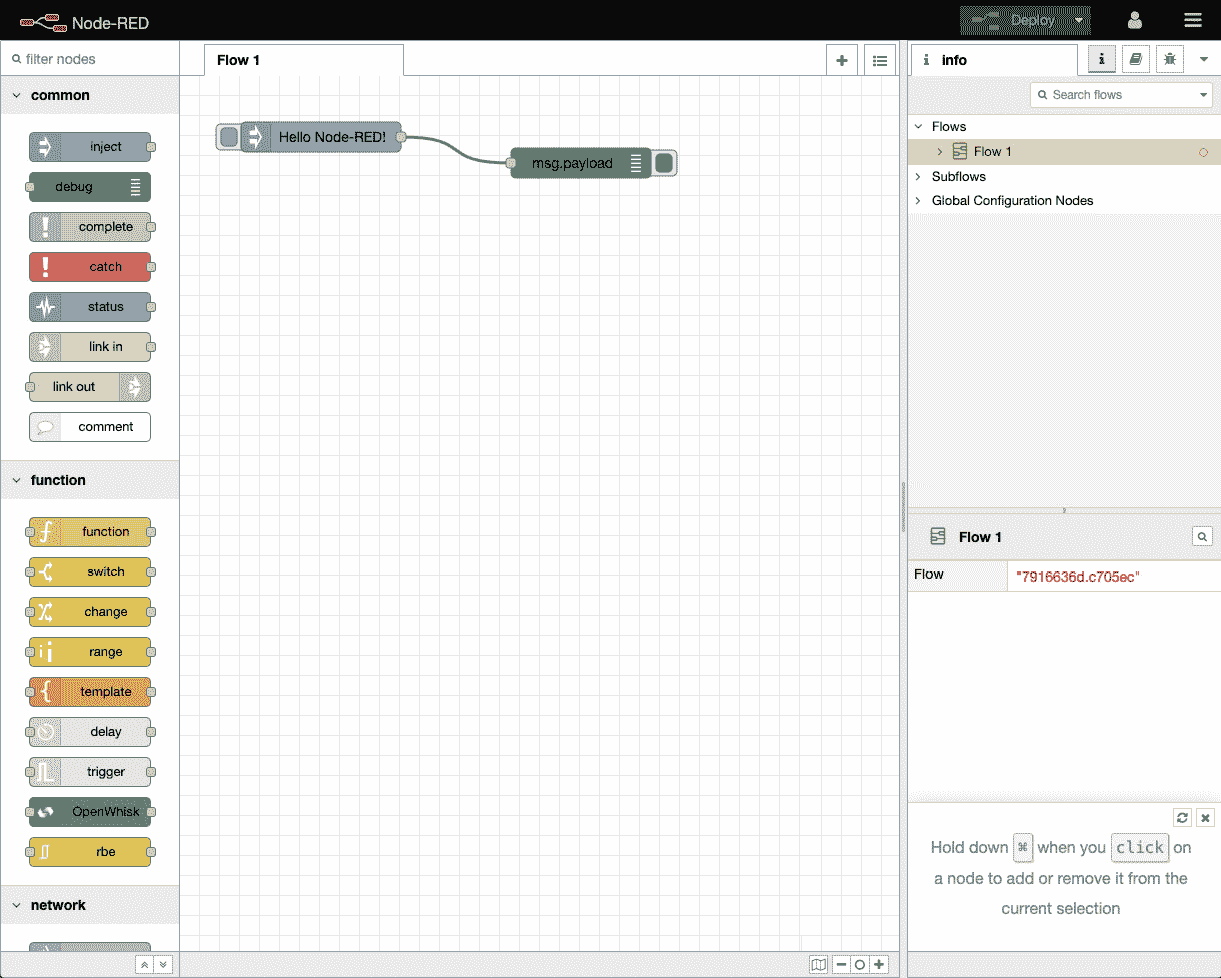Trigger the Hello Node-RED! inject button
Viewport: 1221px width, 978px height.
tap(229, 137)
